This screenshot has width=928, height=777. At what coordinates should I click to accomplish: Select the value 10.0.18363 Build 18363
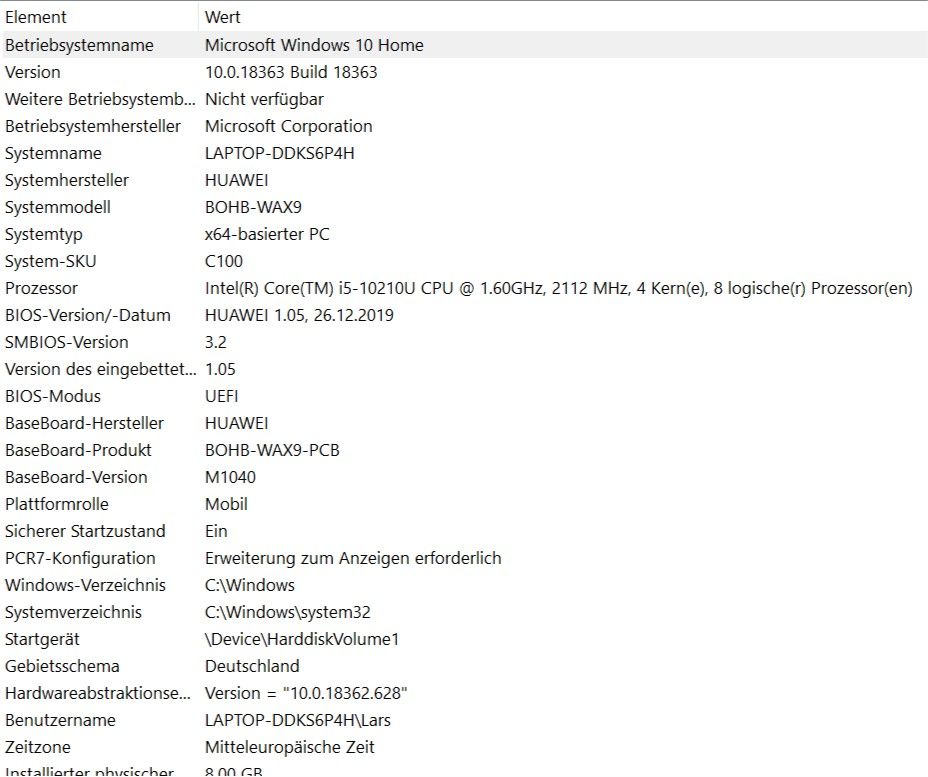291,72
